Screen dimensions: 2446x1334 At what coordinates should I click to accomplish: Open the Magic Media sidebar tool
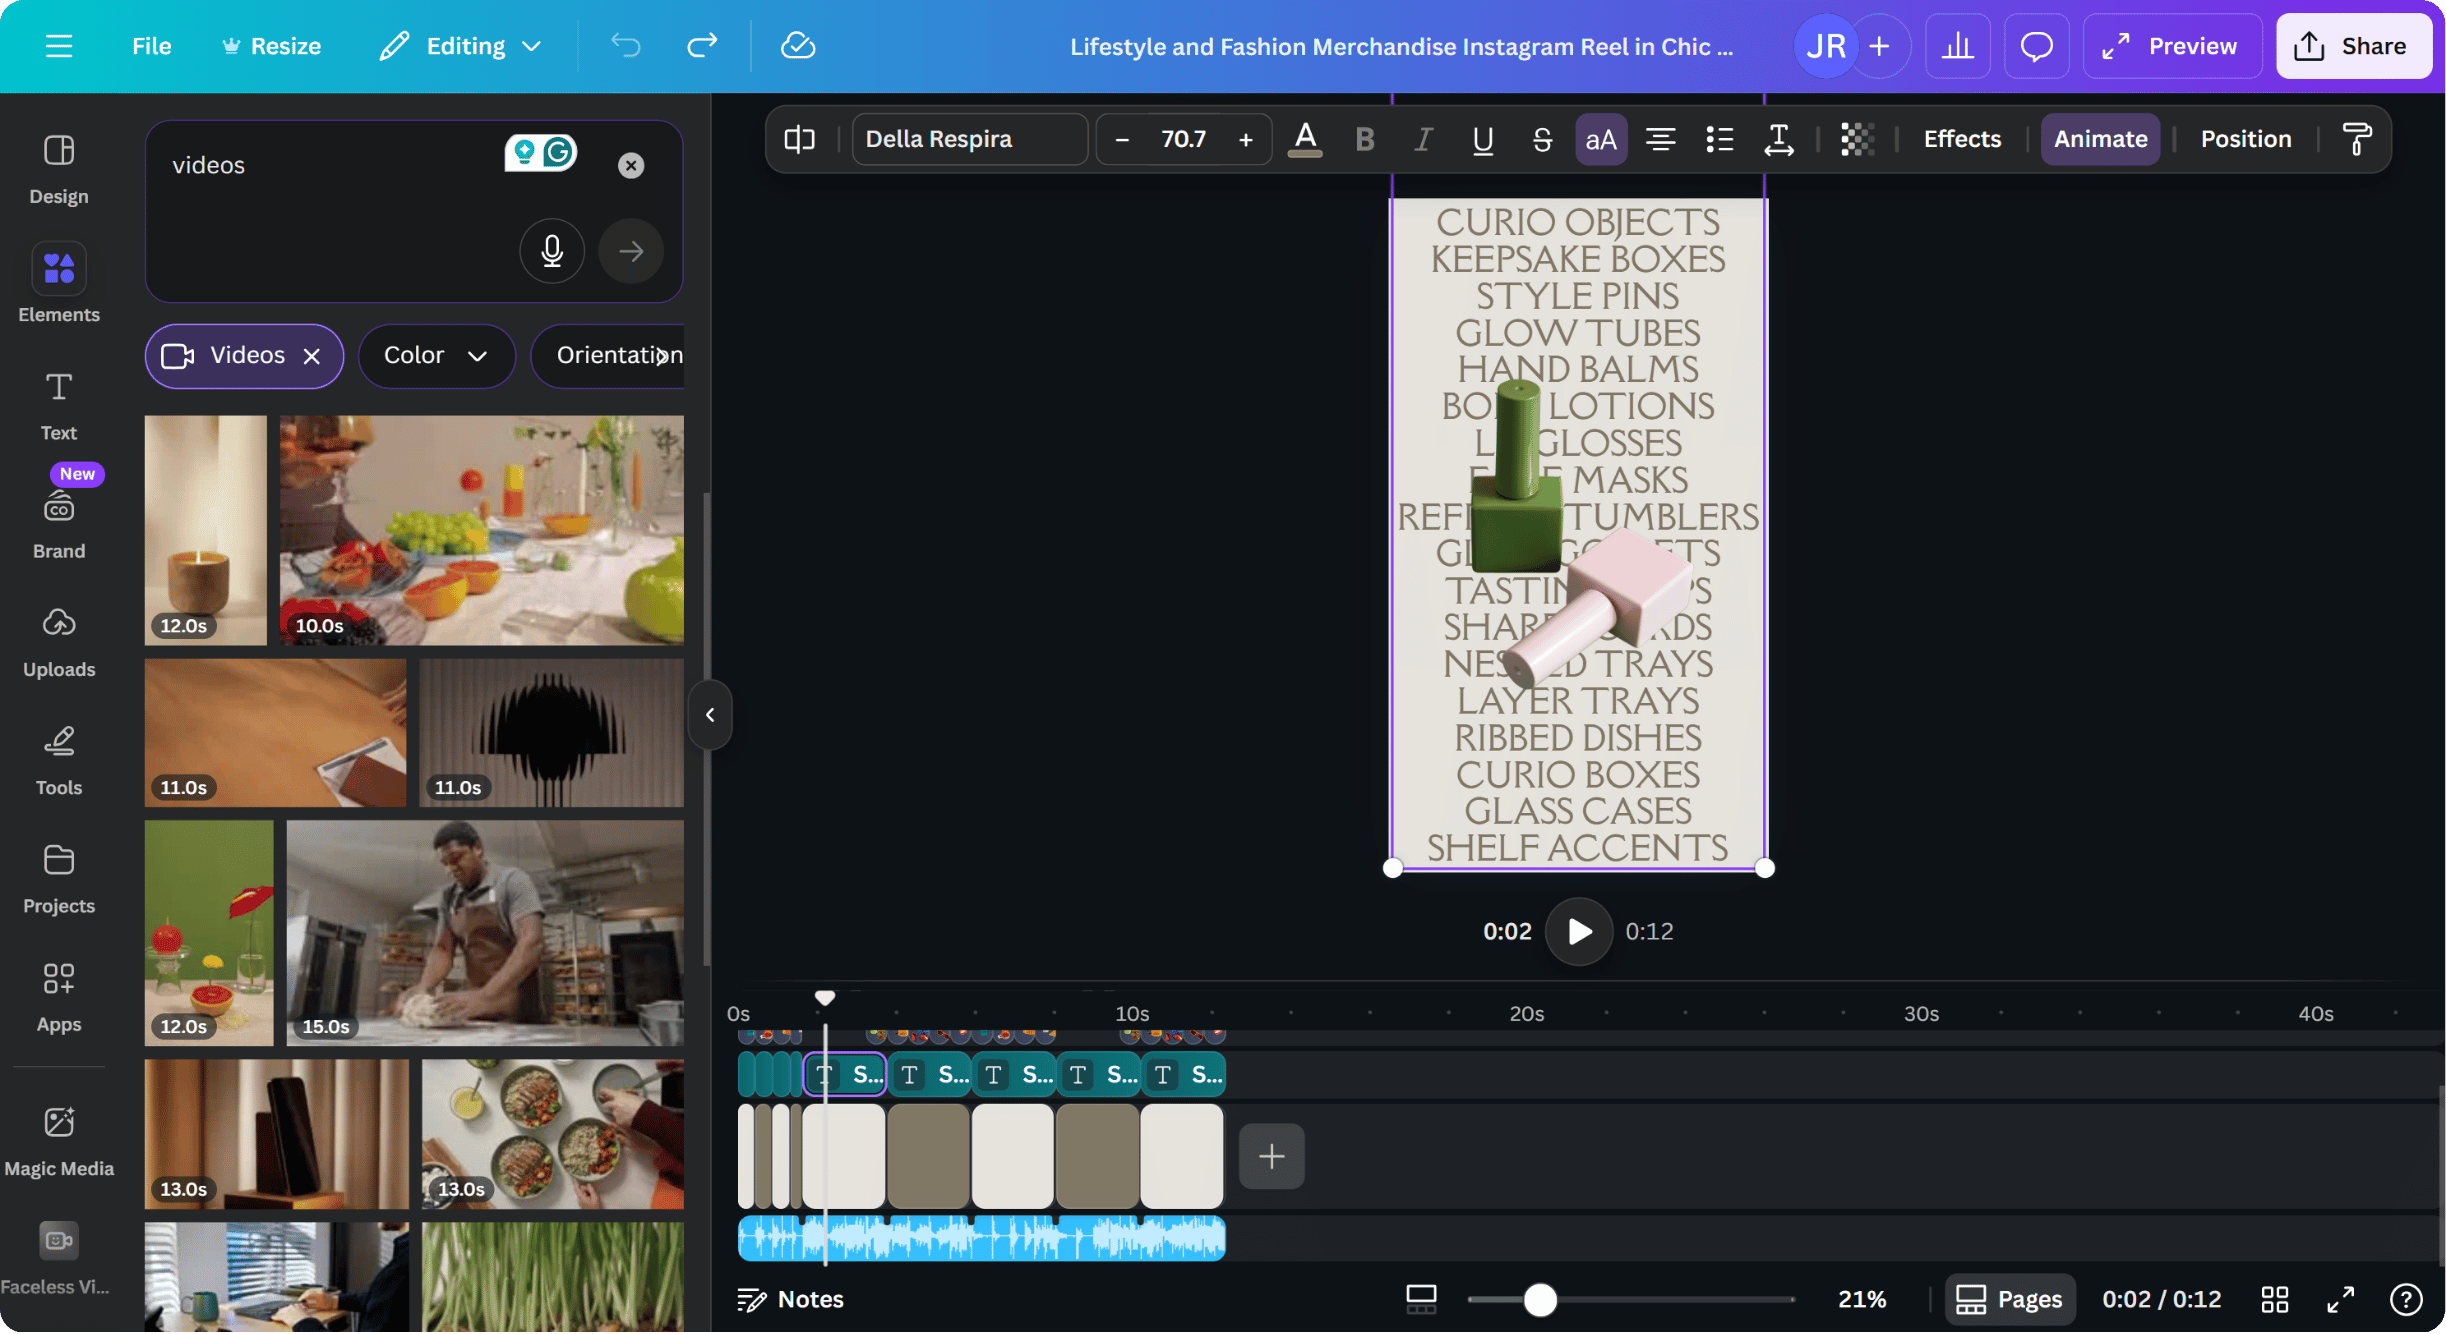click(x=59, y=1140)
